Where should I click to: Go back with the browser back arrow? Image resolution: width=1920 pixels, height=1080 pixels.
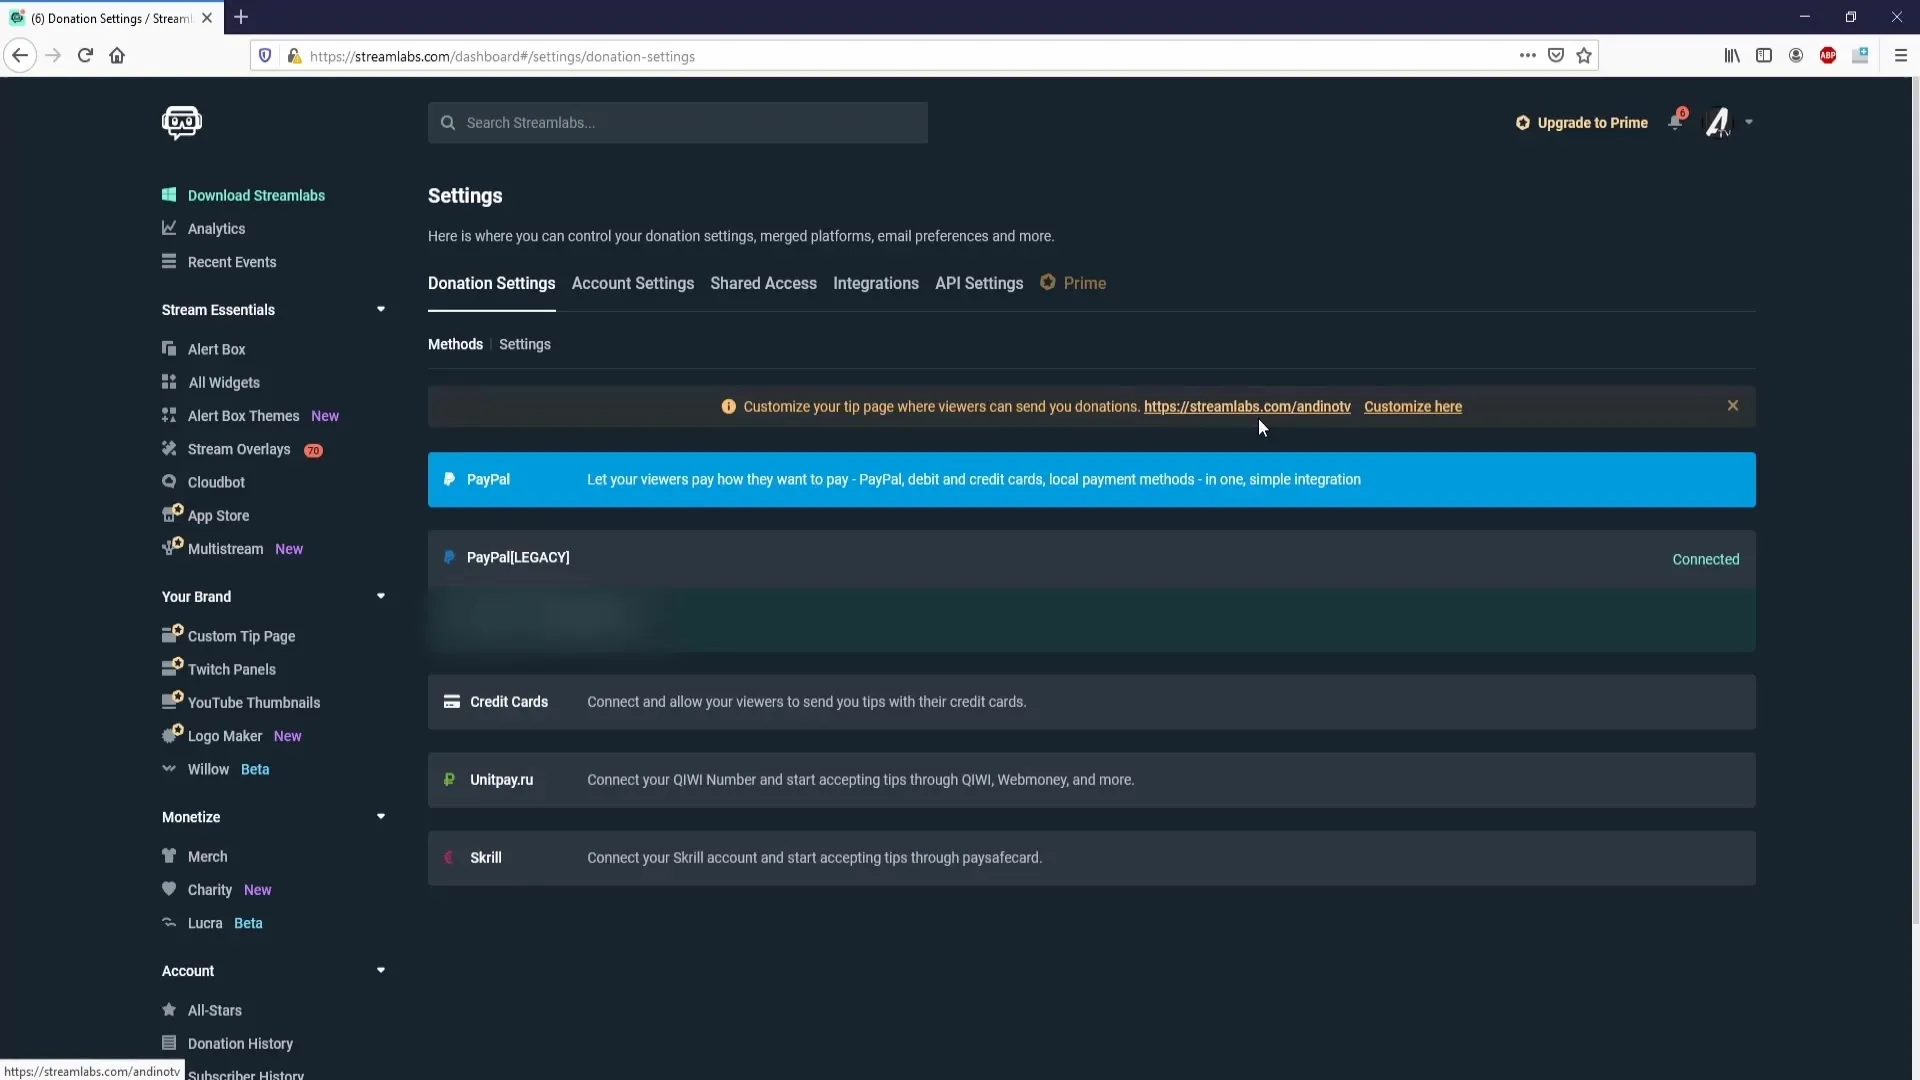[x=20, y=56]
